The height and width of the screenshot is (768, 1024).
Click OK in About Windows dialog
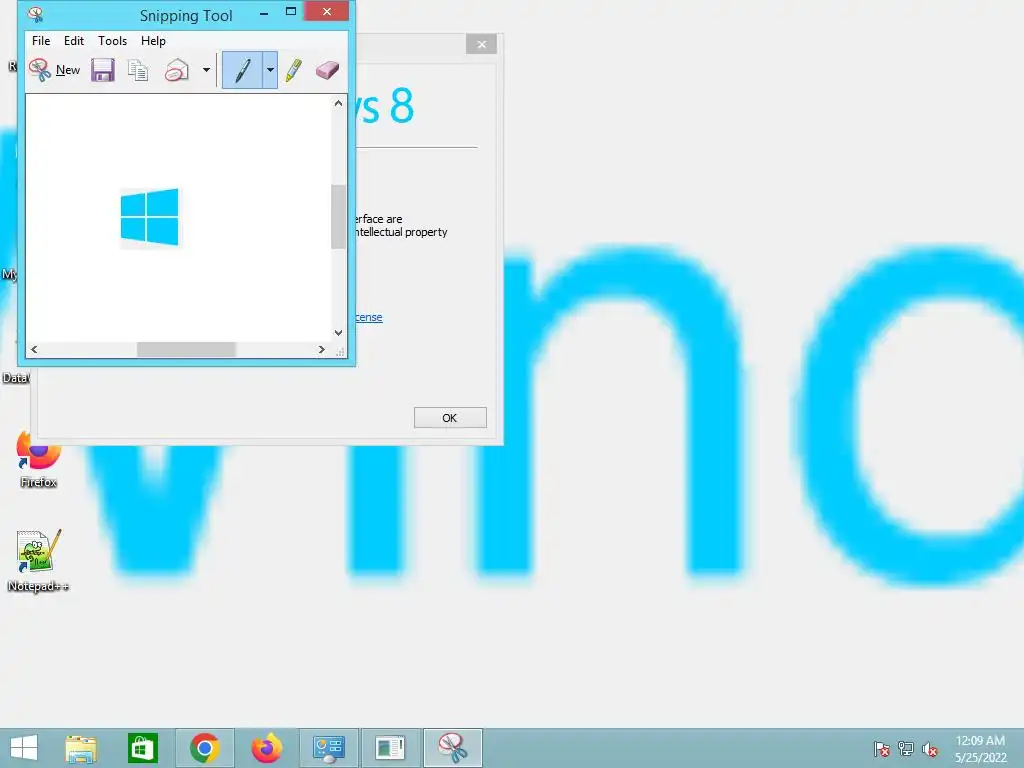click(x=450, y=418)
